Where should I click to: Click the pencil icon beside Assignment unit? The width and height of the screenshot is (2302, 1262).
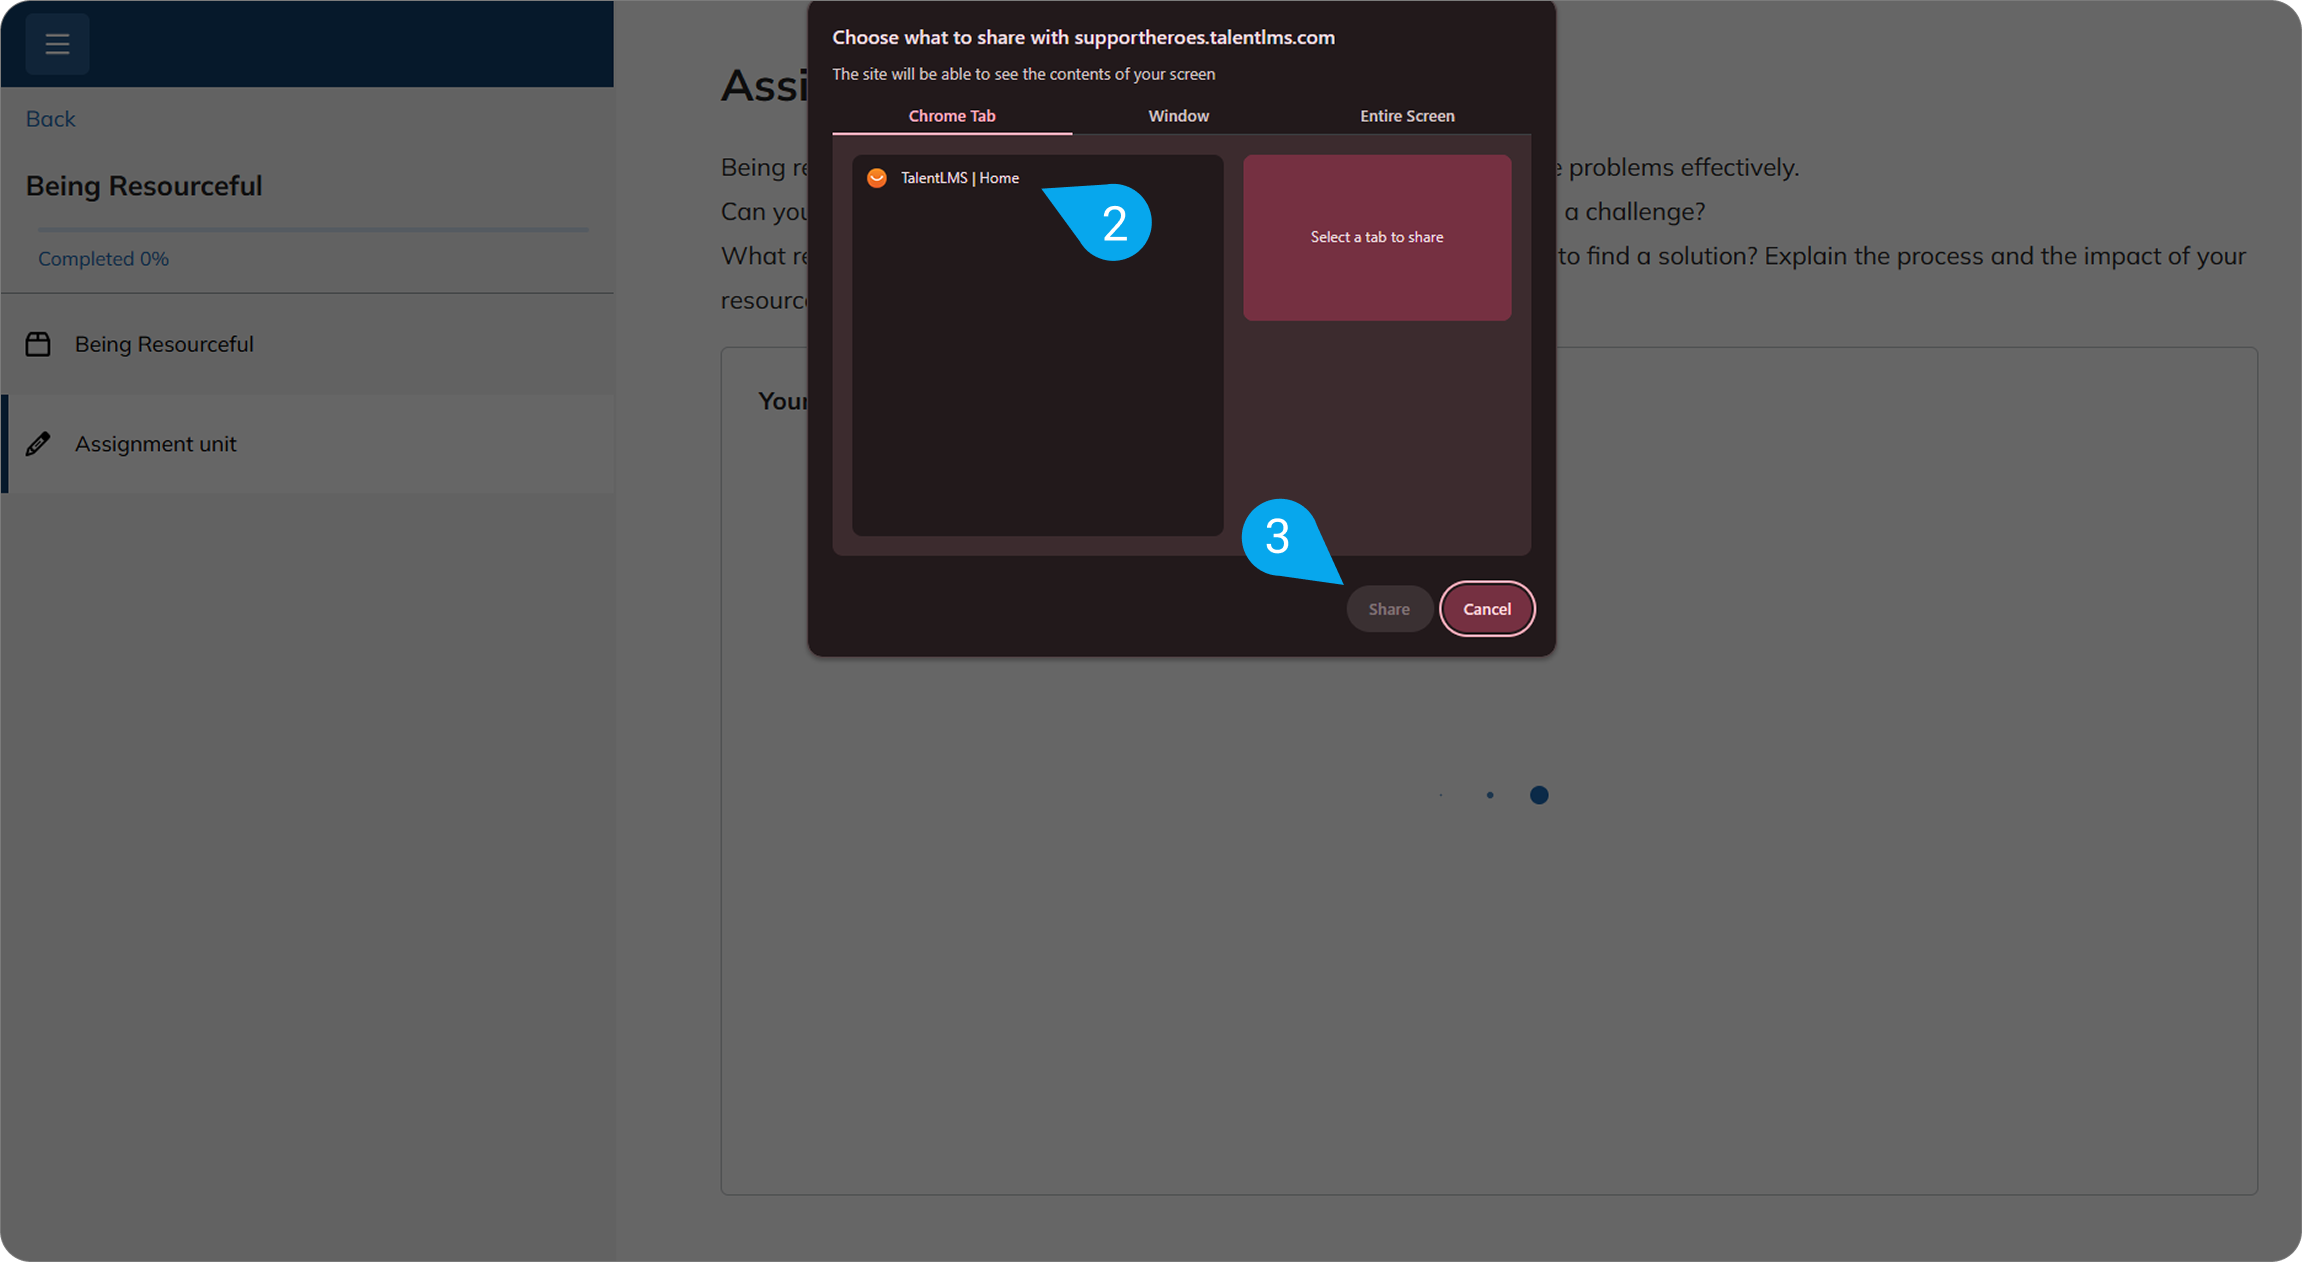[38, 444]
